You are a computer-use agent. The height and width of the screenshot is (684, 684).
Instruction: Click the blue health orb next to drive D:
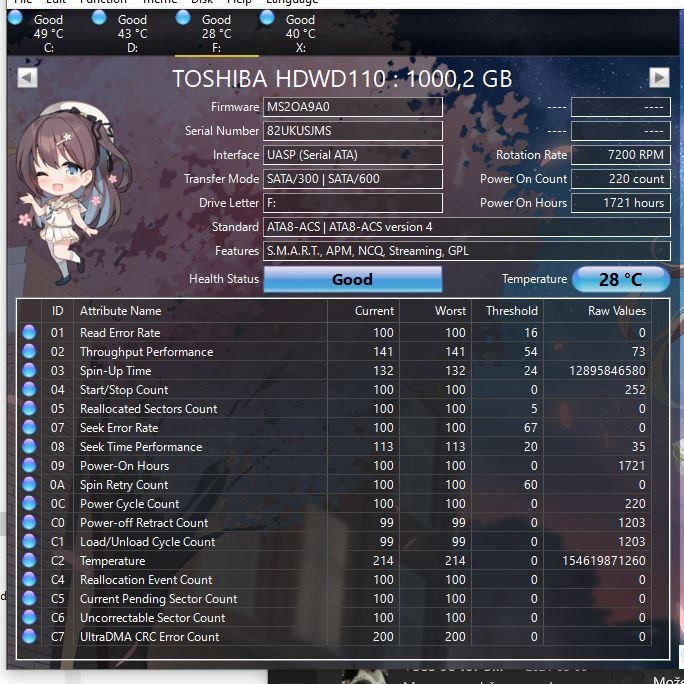click(99, 18)
